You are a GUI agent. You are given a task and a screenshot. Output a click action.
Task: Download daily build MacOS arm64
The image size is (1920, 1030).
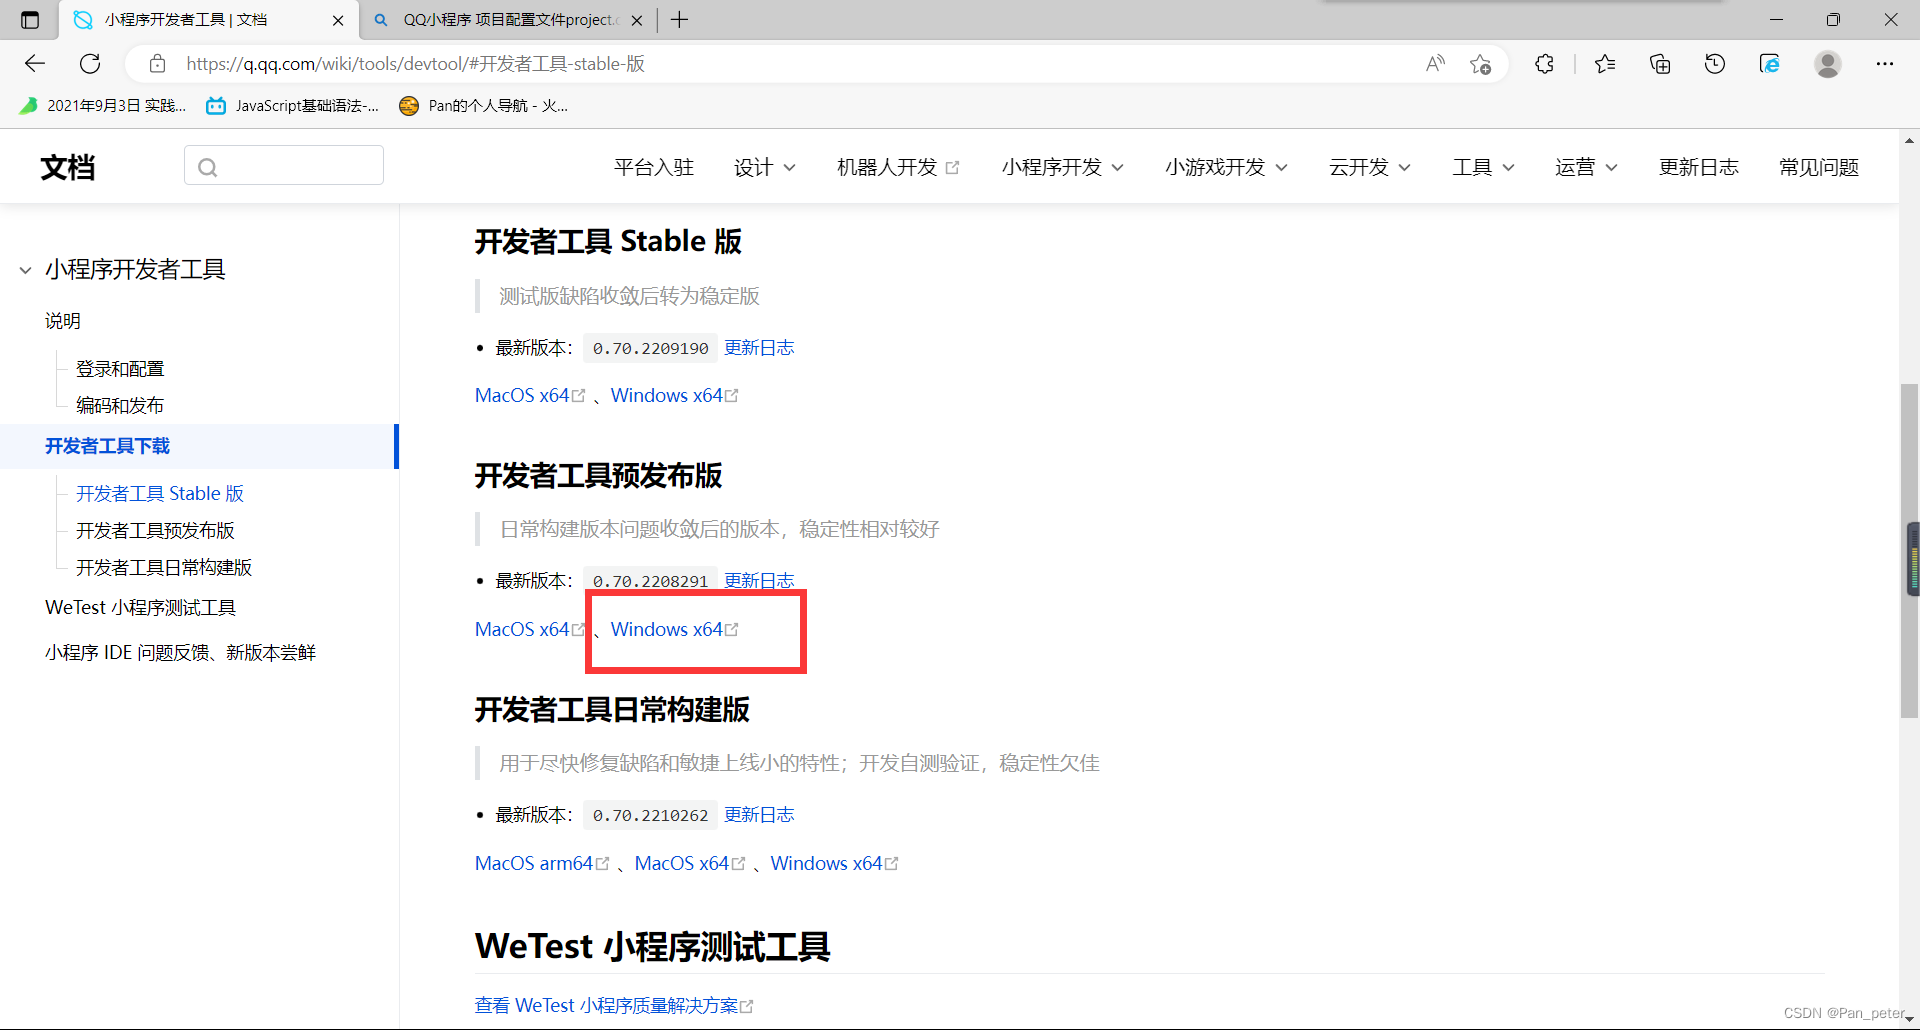pos(542,864)
